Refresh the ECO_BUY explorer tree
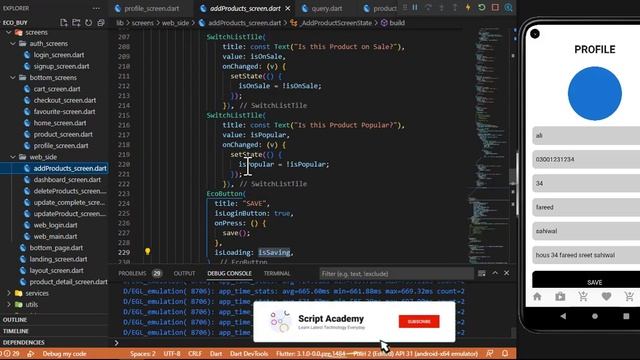The height and width of the screenshot is (360, 640). (x=89, y=23)
